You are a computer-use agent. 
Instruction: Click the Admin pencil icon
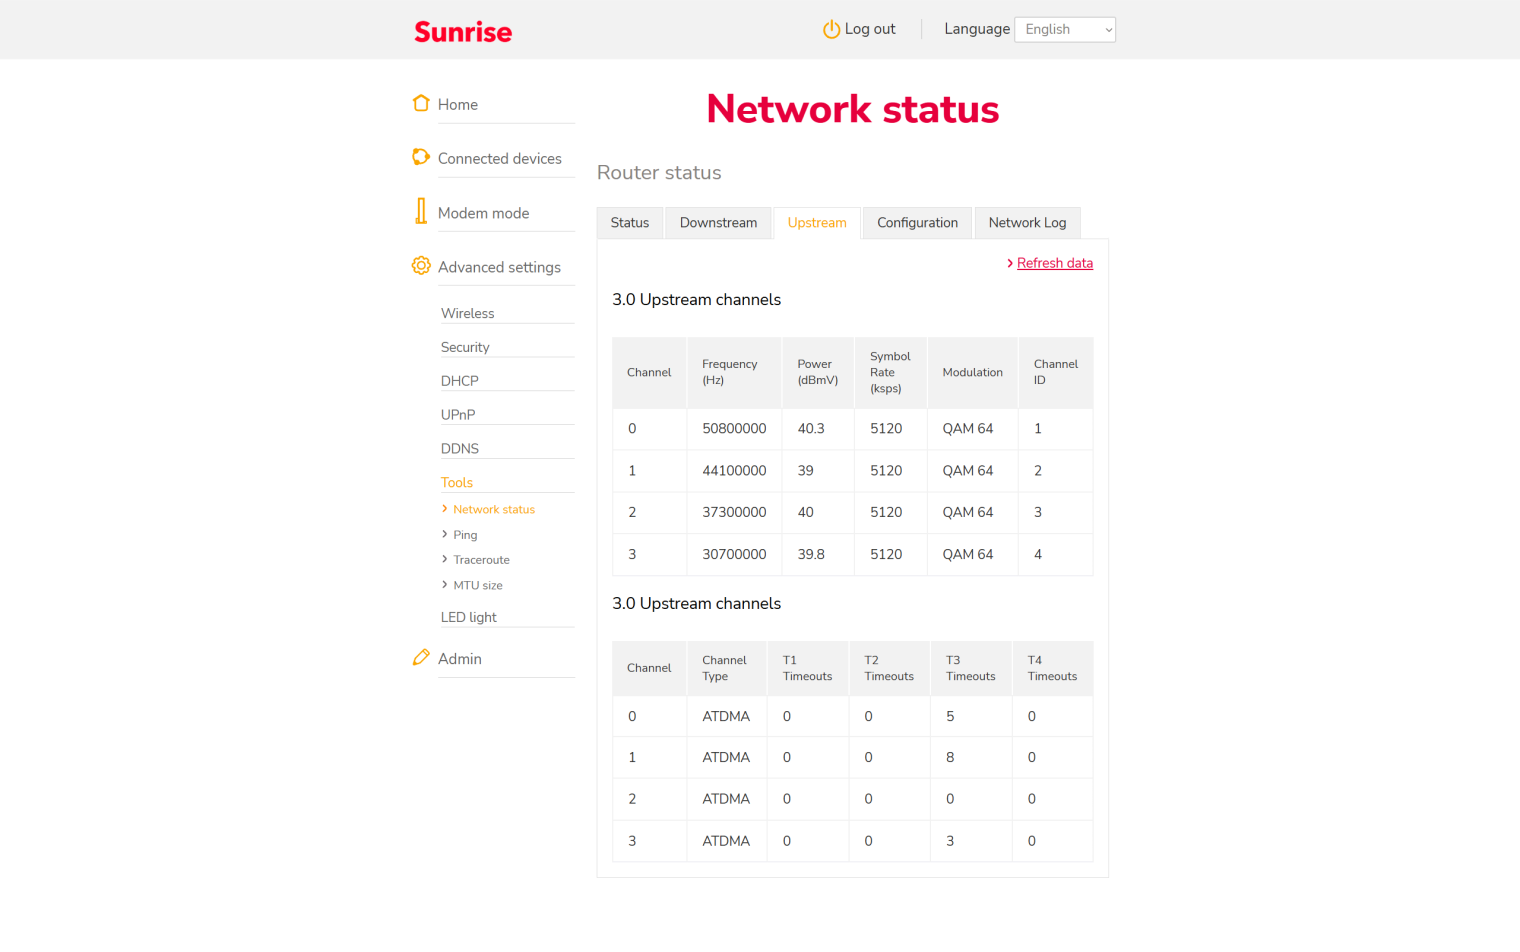421,657
